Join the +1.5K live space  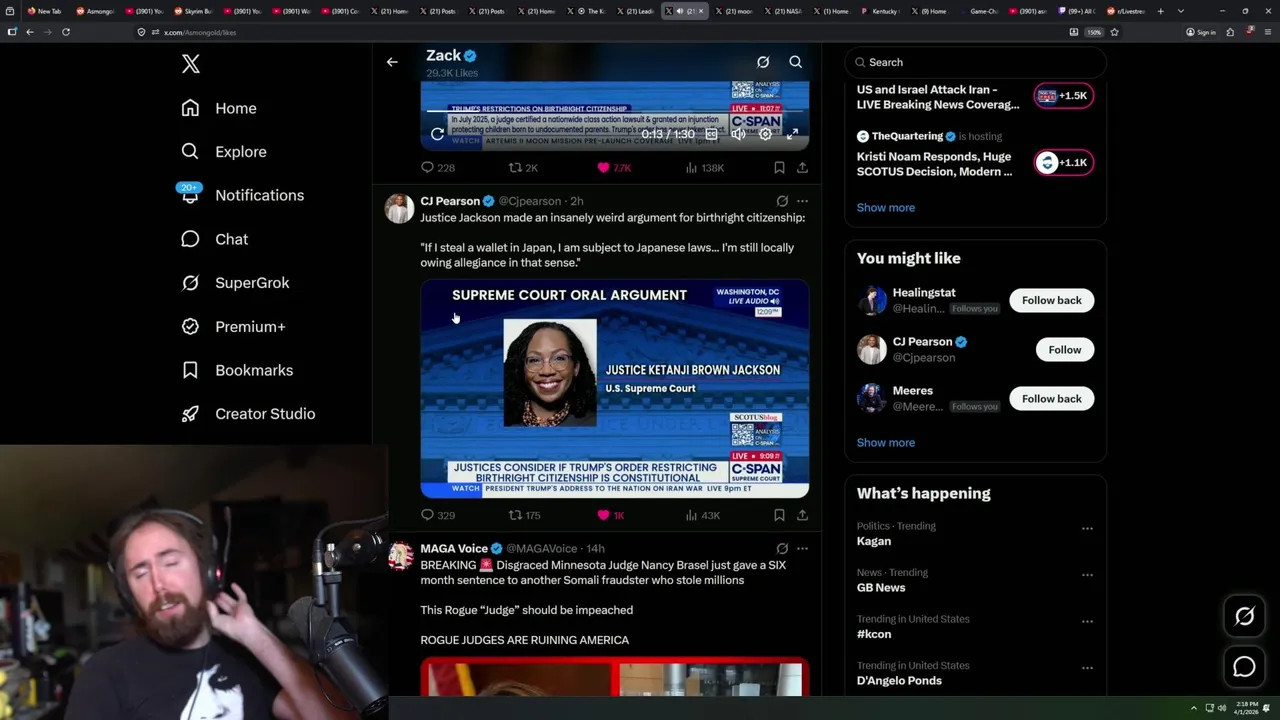click(x=1064, y=96)
